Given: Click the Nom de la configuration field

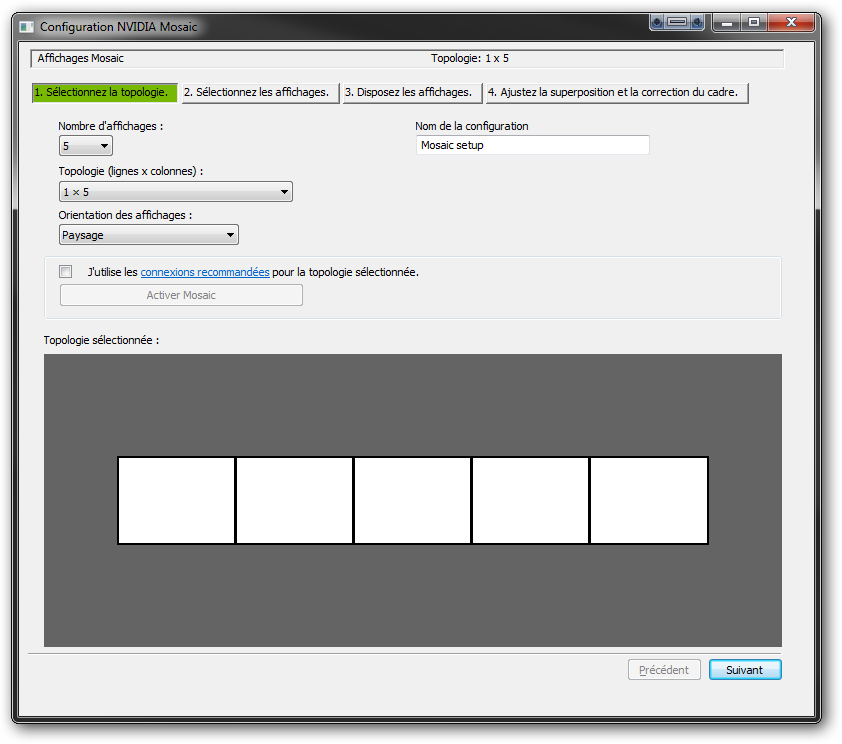Looking at the screenshot, I should (x=532, y=145).
